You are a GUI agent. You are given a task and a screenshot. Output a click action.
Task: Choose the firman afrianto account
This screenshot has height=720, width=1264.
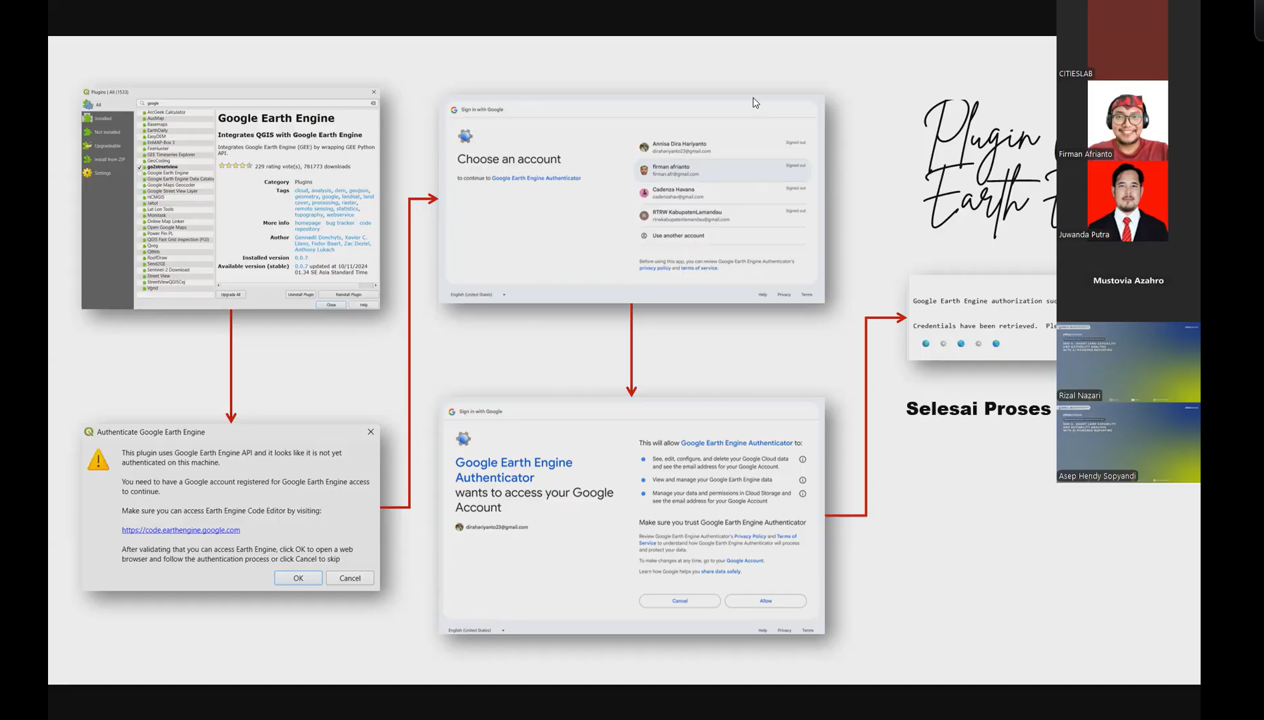[x=722, y=170]
